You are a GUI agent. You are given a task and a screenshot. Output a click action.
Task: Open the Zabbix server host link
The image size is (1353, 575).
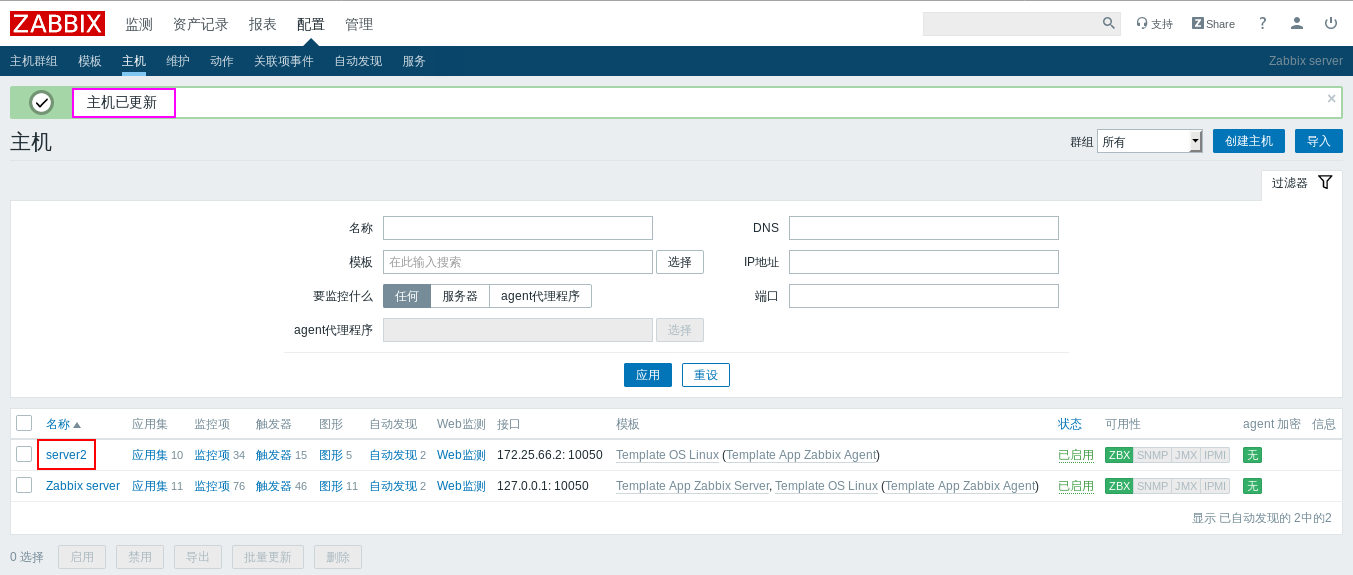click(x=83, y=486)
